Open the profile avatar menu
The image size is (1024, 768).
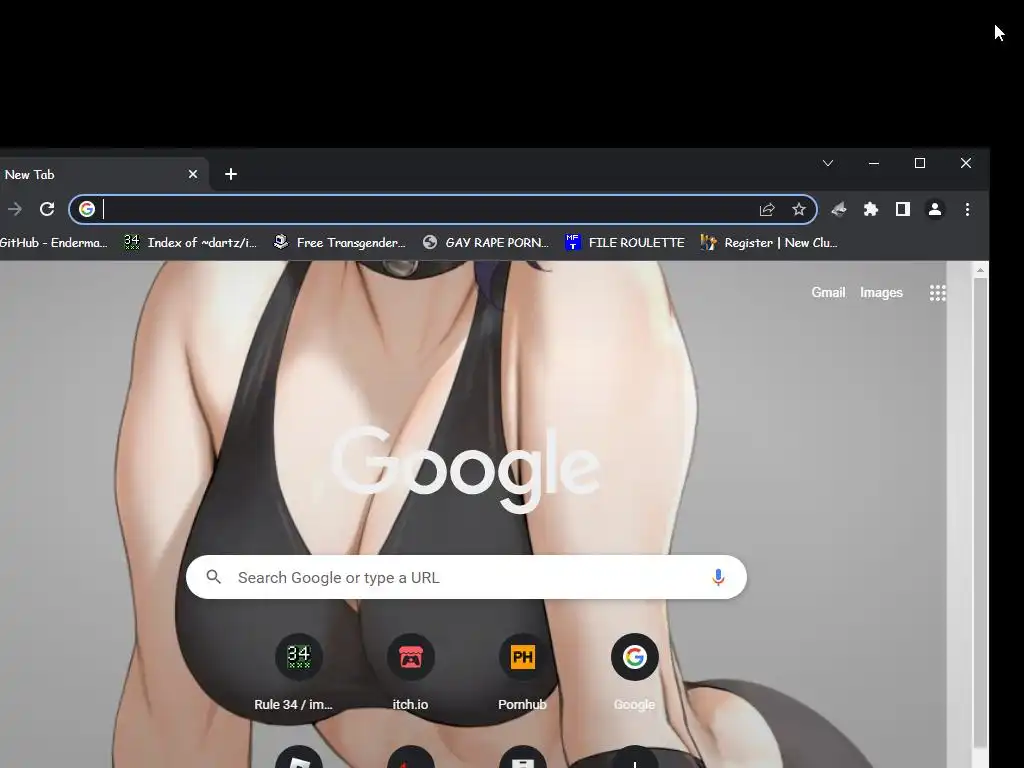tap(935, 210)
